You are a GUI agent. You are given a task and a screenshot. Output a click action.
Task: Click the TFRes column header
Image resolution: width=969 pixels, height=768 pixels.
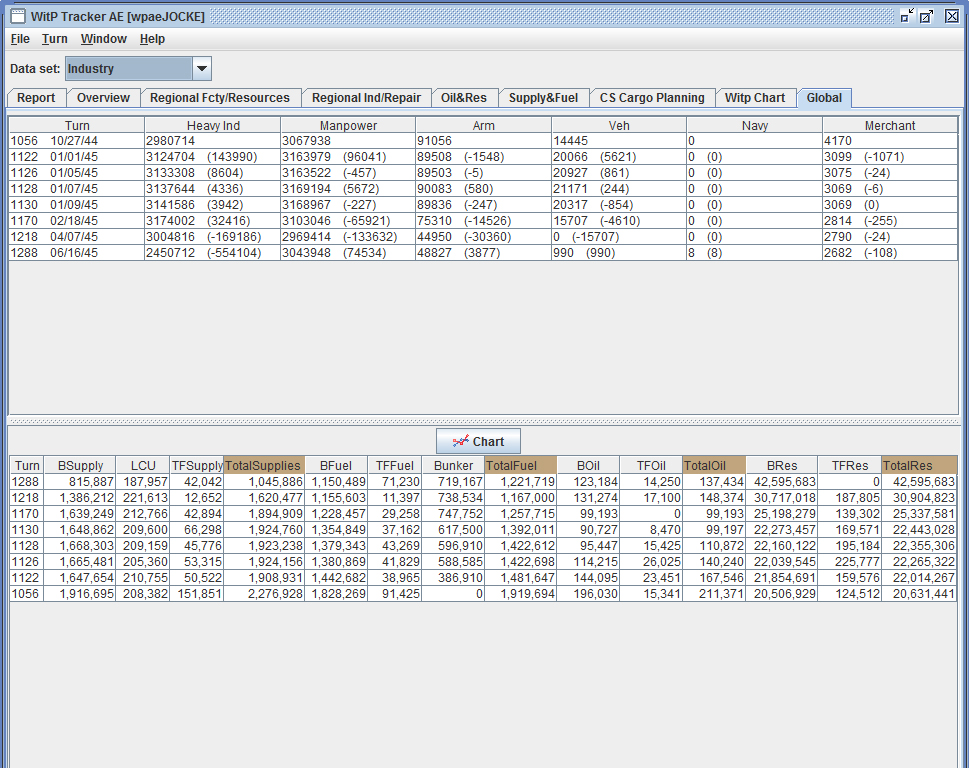[x=850, y=465]
